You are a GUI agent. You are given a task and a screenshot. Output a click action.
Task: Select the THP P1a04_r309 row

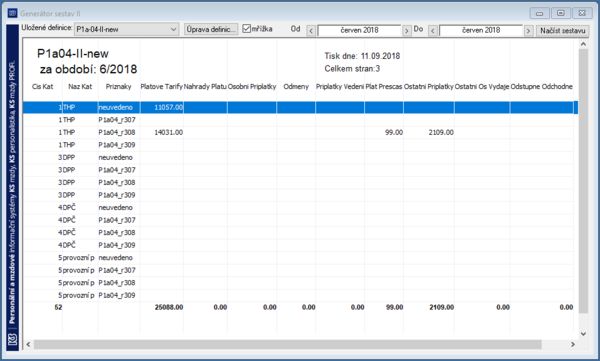point(298,145)
